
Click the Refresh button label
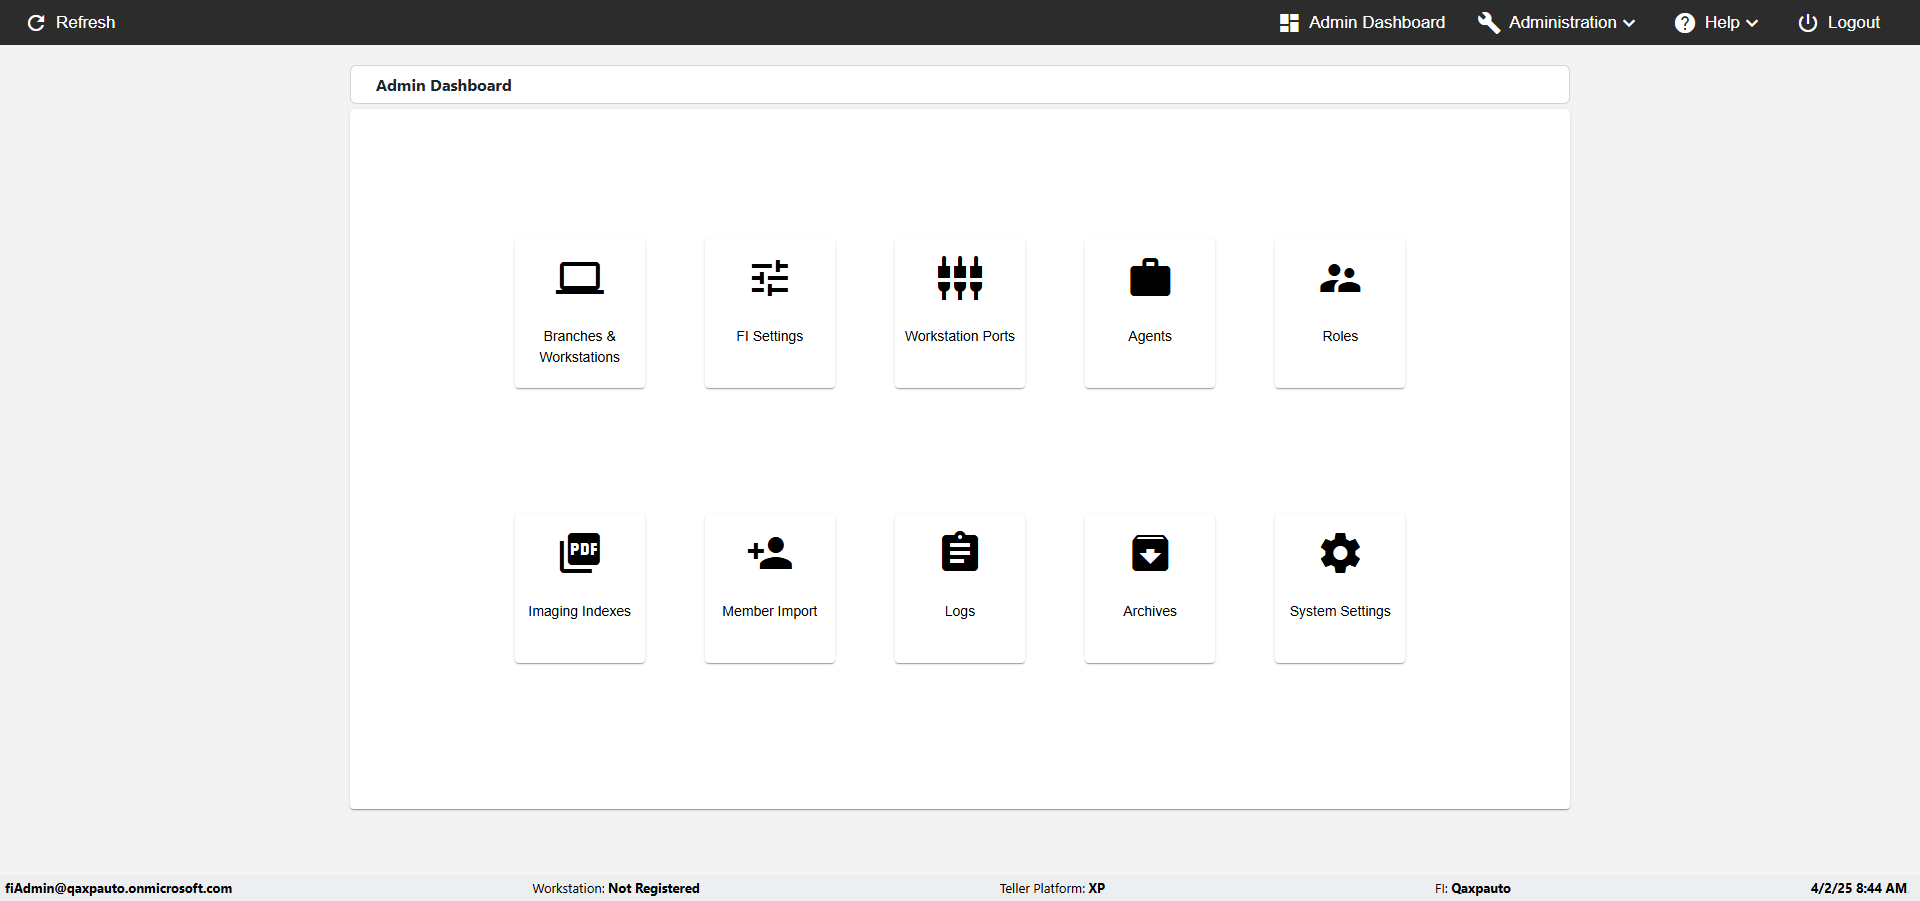(85, 22)
